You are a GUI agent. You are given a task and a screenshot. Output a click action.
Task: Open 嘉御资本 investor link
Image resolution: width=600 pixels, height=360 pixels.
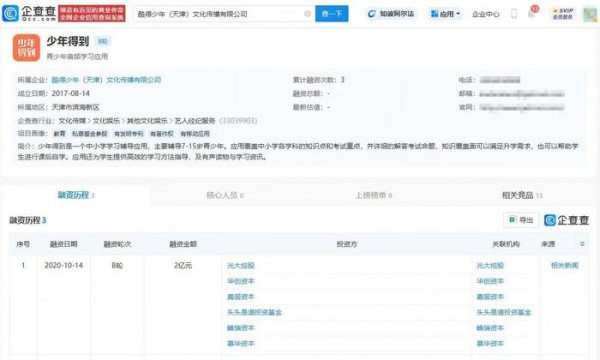(241, 297)
